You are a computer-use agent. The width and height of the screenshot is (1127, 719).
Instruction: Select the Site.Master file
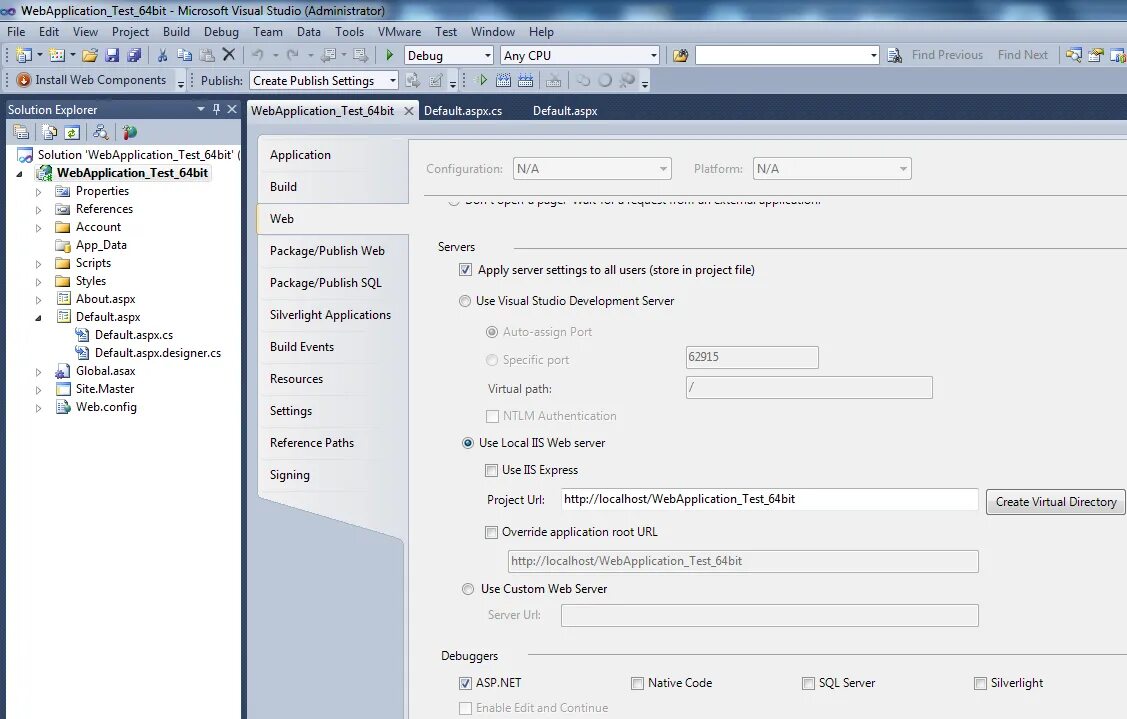(x=105, y=389)
